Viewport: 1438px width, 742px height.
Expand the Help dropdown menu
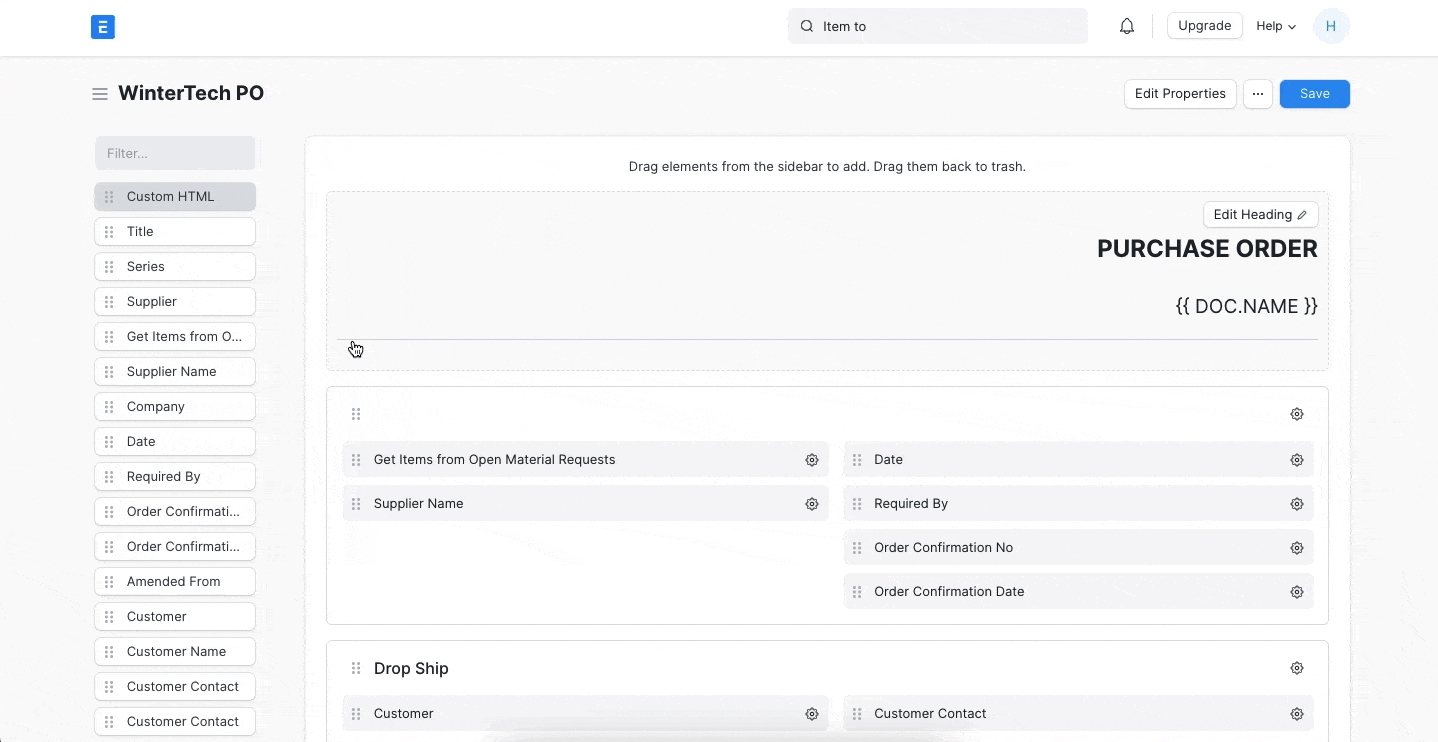1276,27
